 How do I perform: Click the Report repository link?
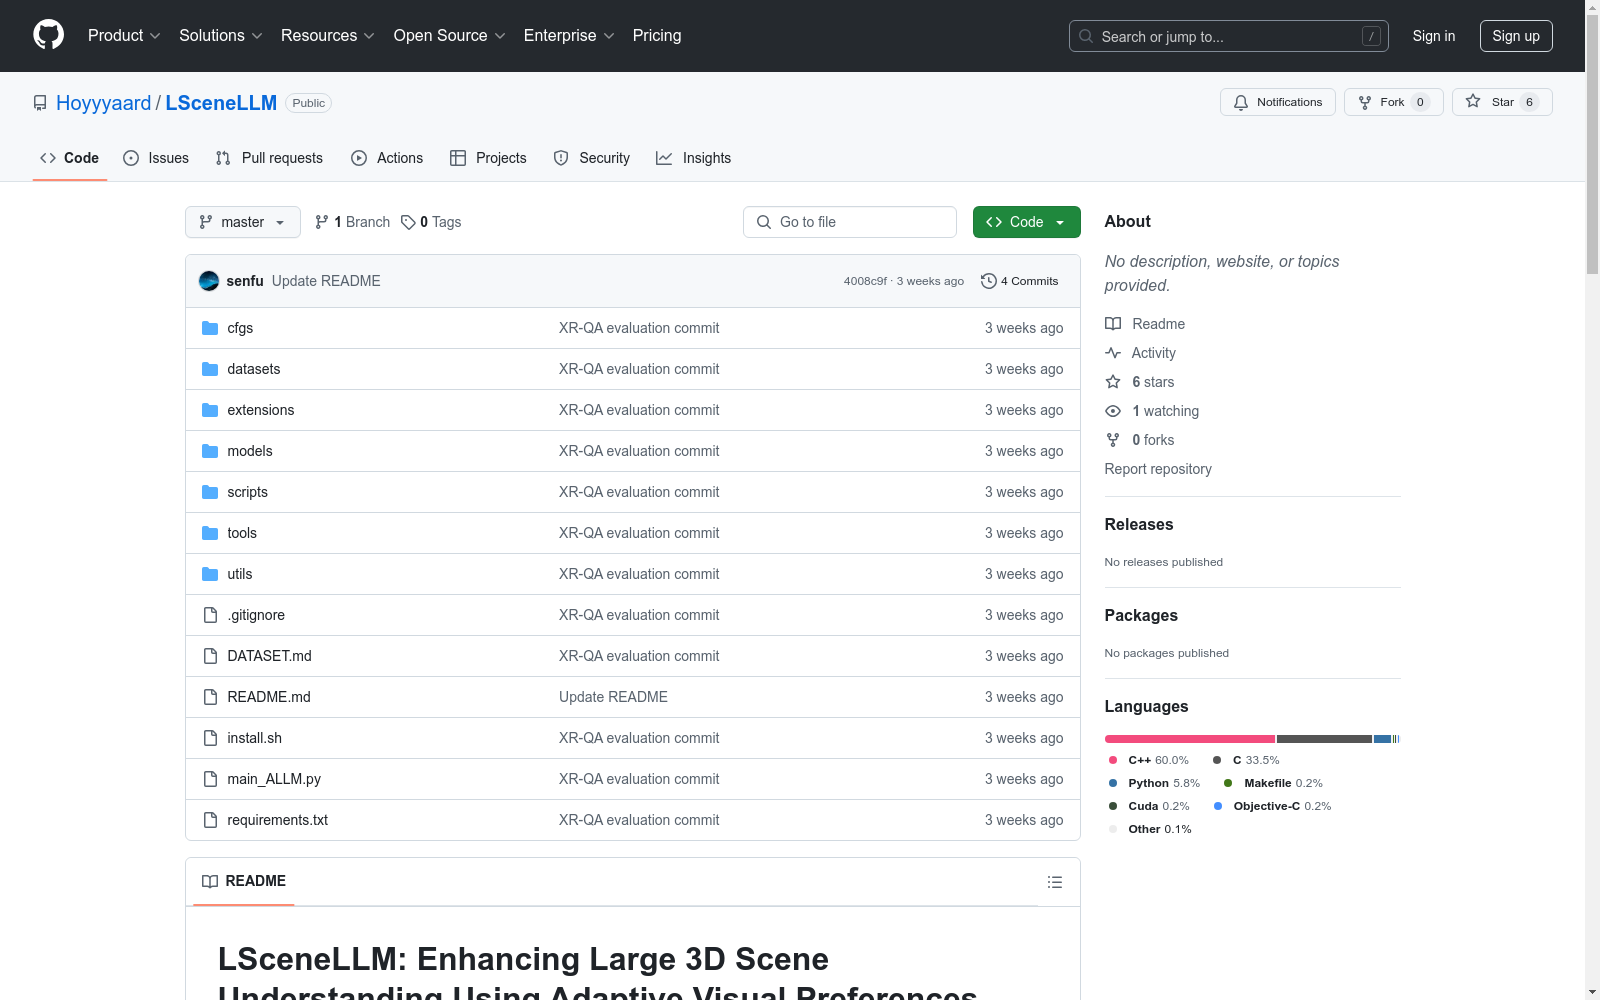click(x=1158, y=469)
